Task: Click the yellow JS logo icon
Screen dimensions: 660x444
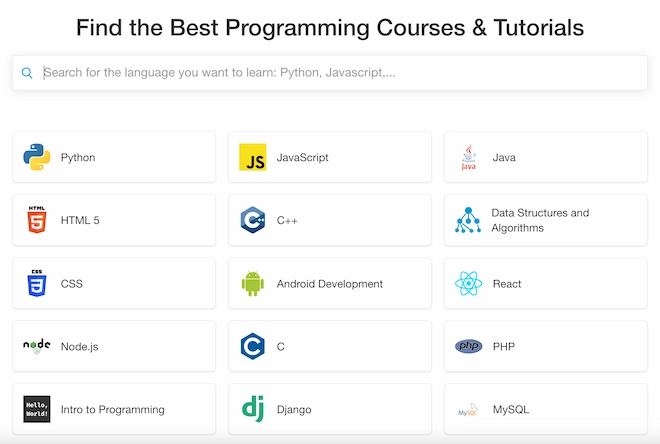Action: click(253, 157)
